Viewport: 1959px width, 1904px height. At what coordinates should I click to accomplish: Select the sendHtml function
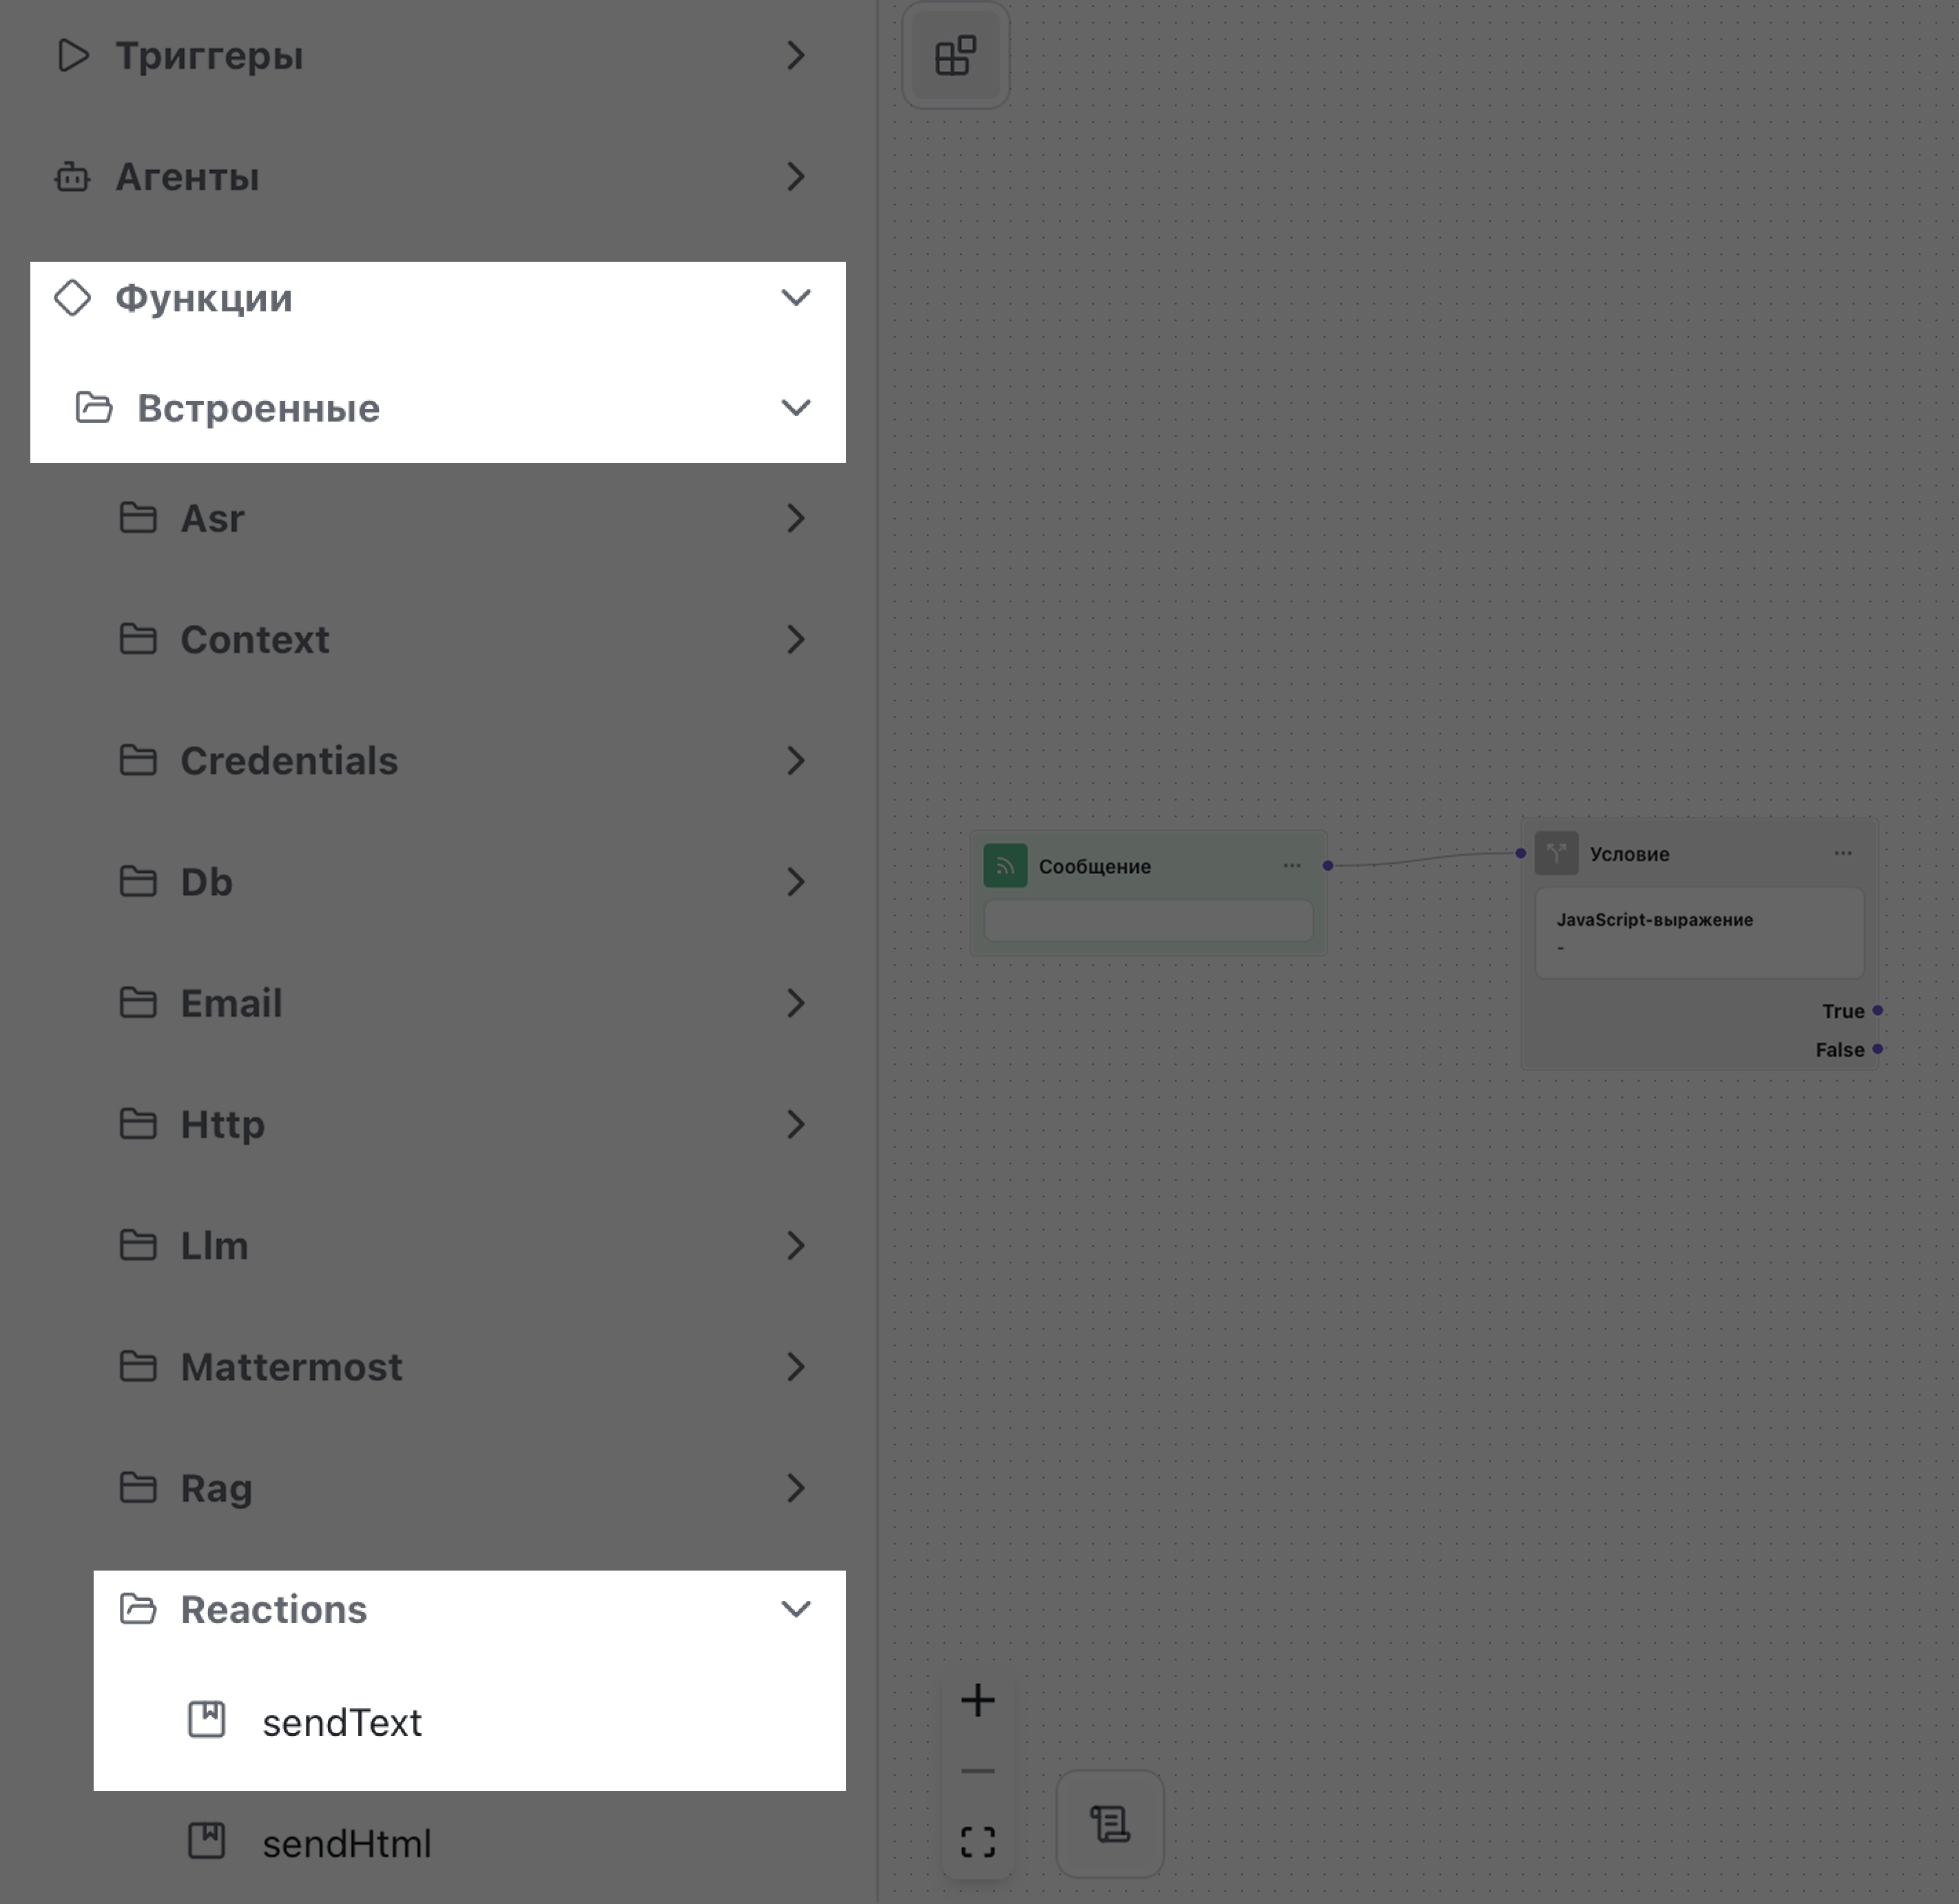pyautogui.click(x=346, y=1844)
